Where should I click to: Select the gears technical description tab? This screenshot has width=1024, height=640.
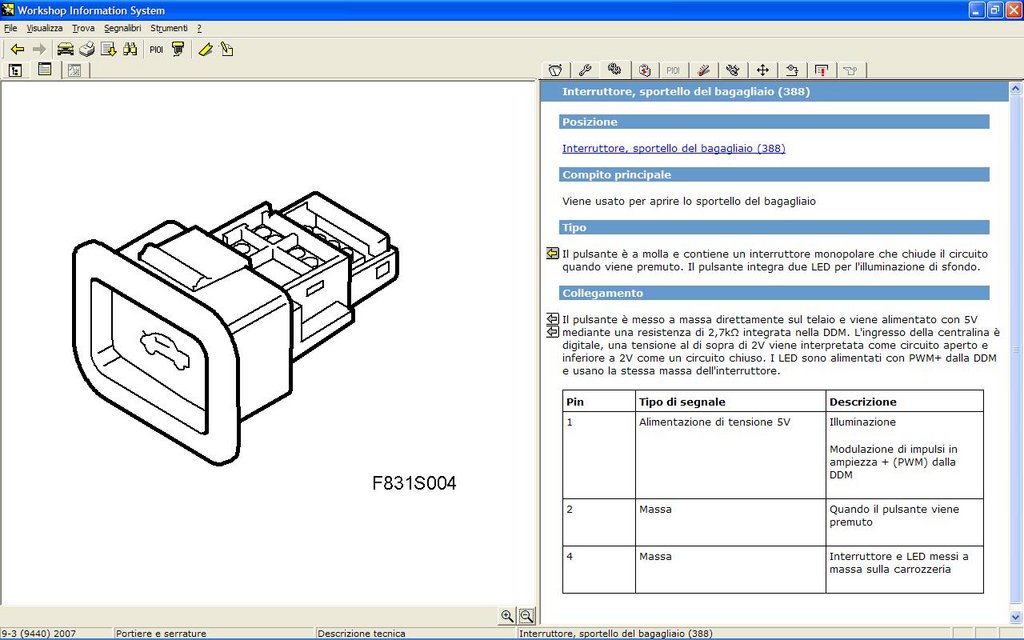[614, 69]
